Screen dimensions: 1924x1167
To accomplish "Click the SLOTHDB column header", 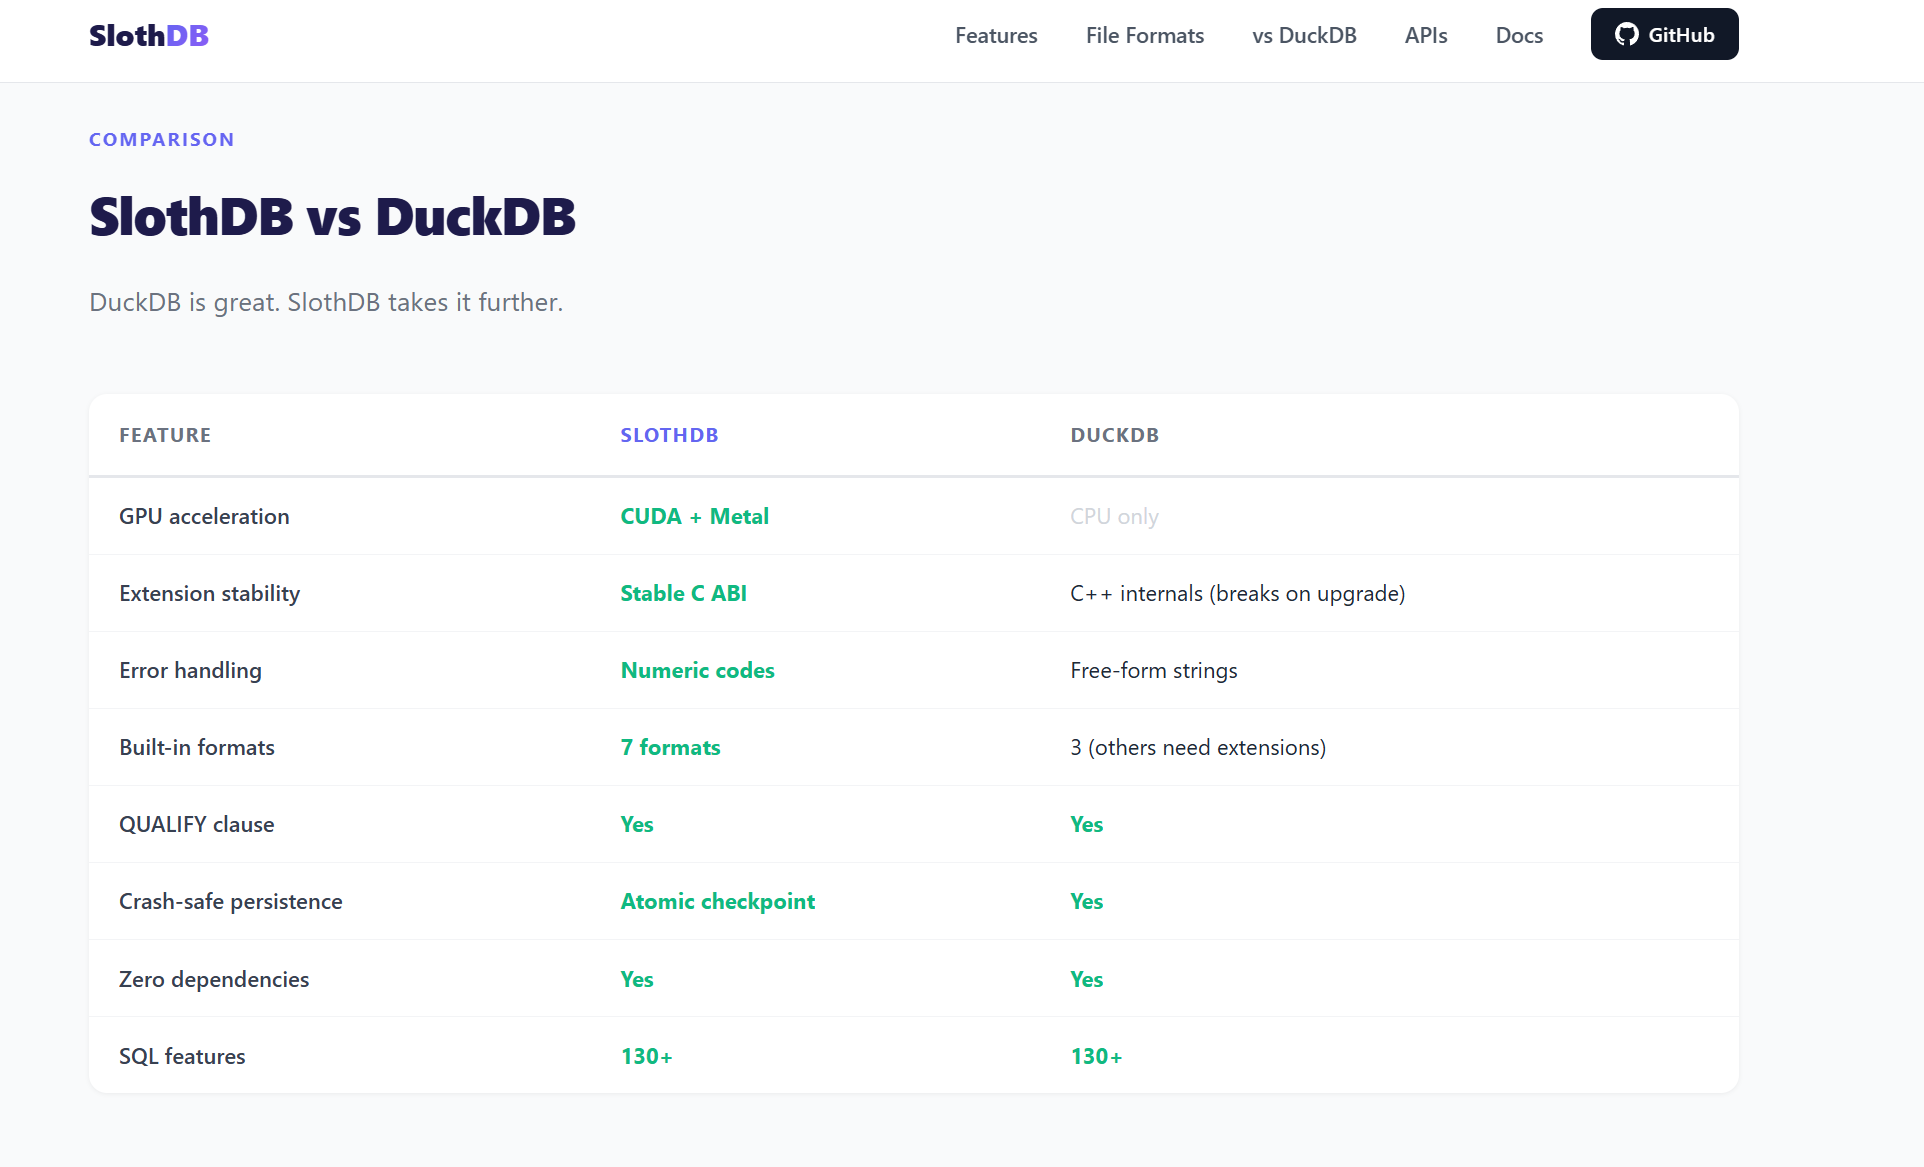I will pos(669,435).
